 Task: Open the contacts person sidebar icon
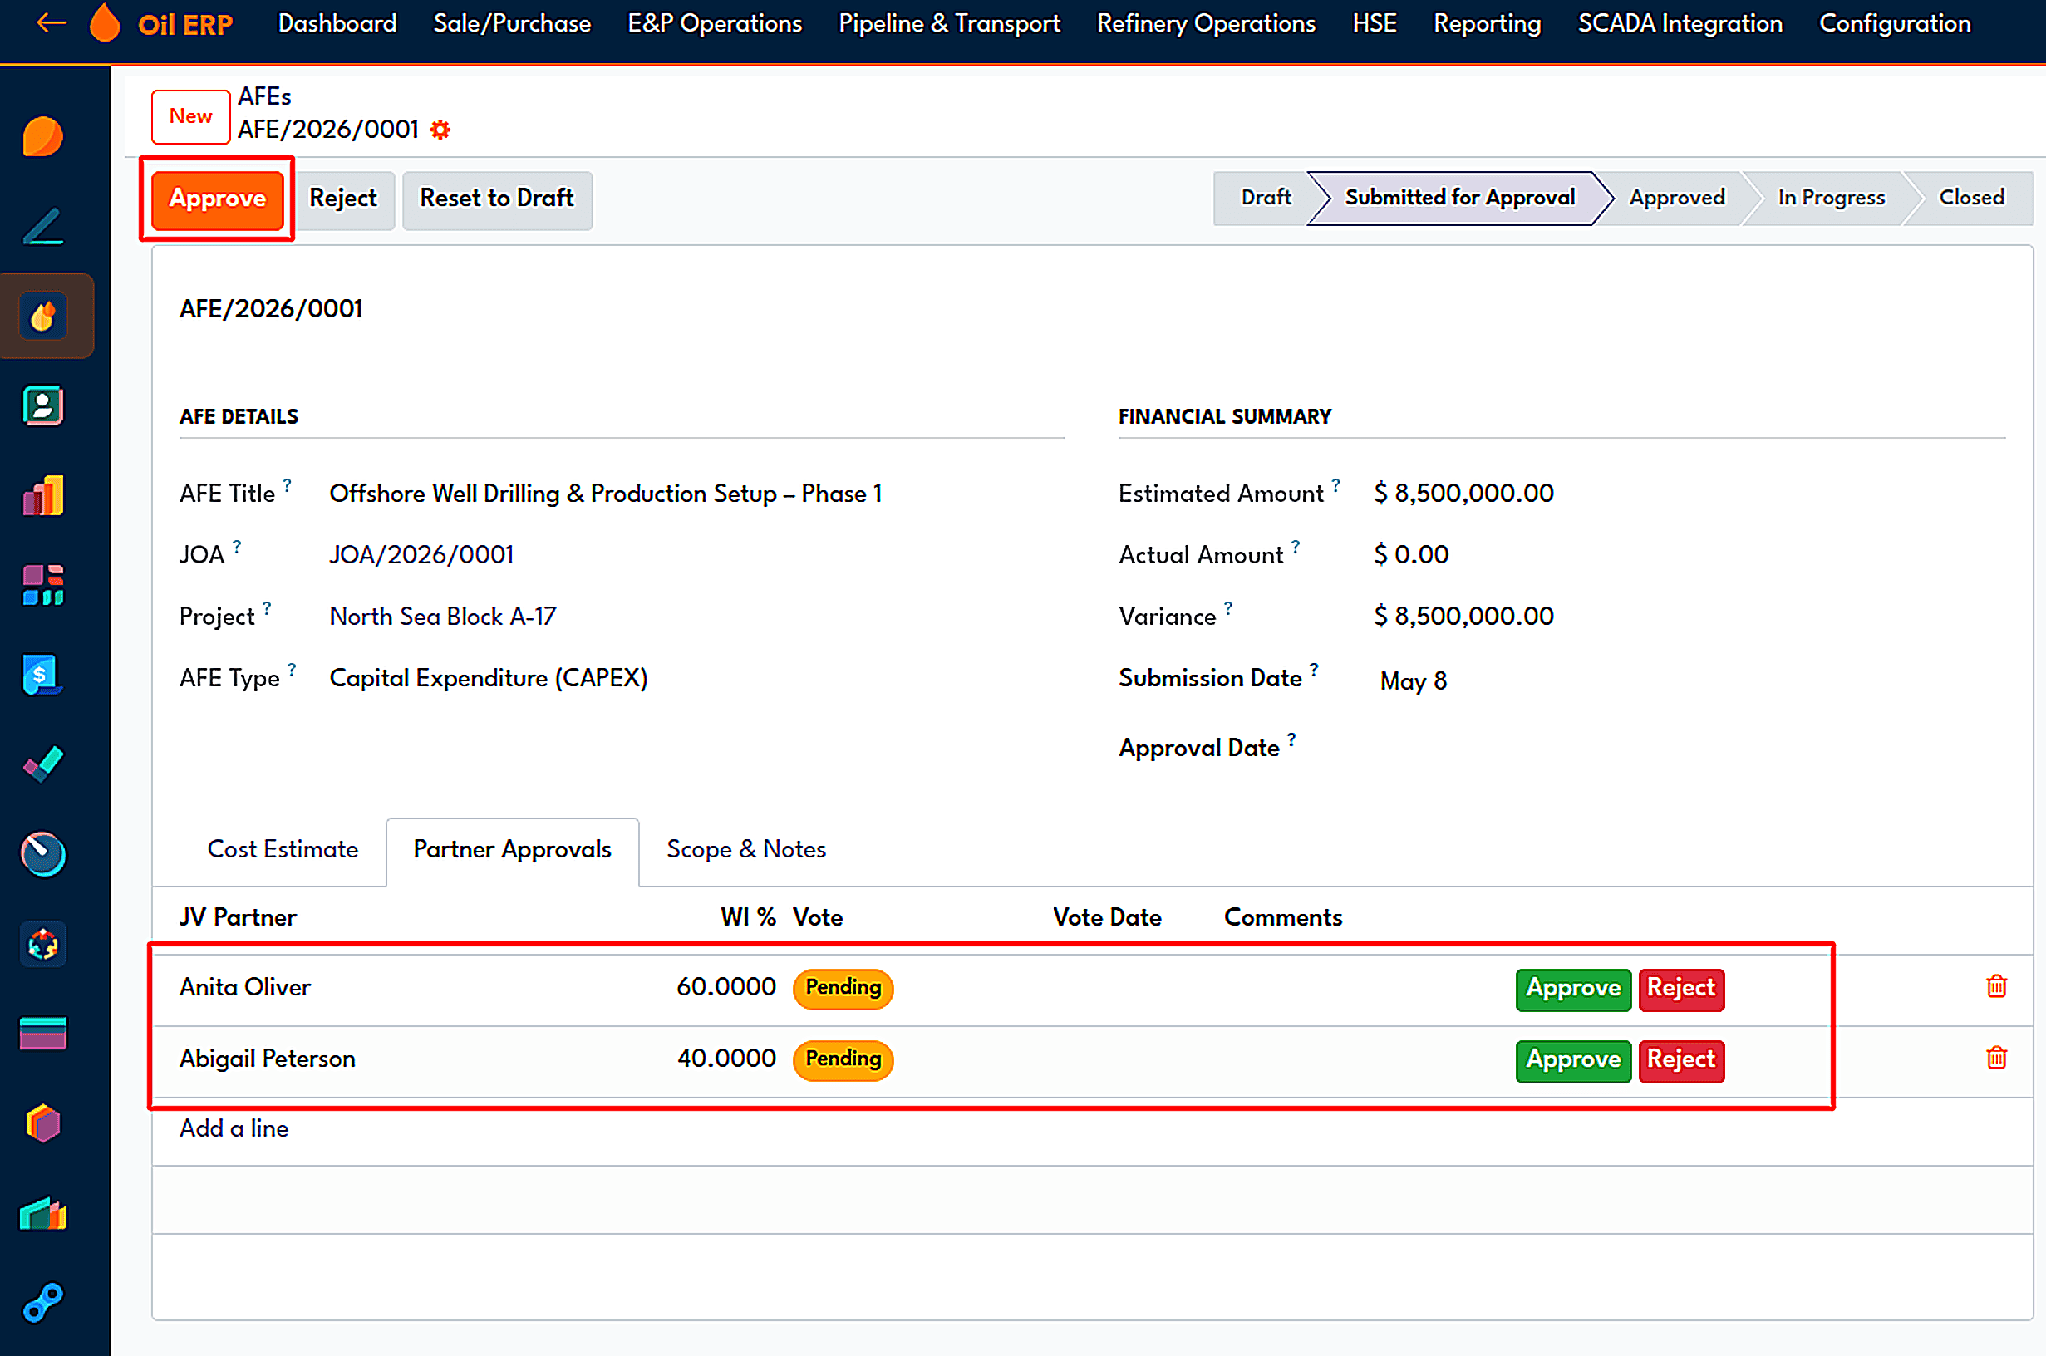pos(43,406)
